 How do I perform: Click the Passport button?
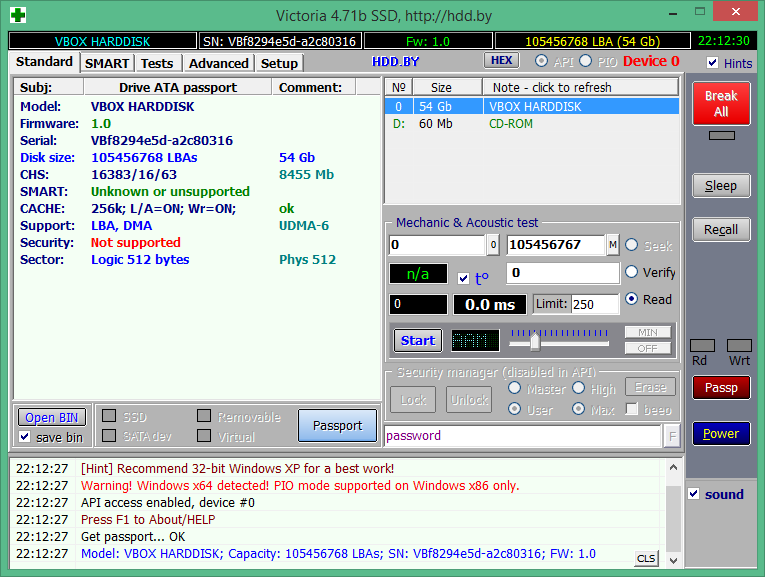(338, 426)
